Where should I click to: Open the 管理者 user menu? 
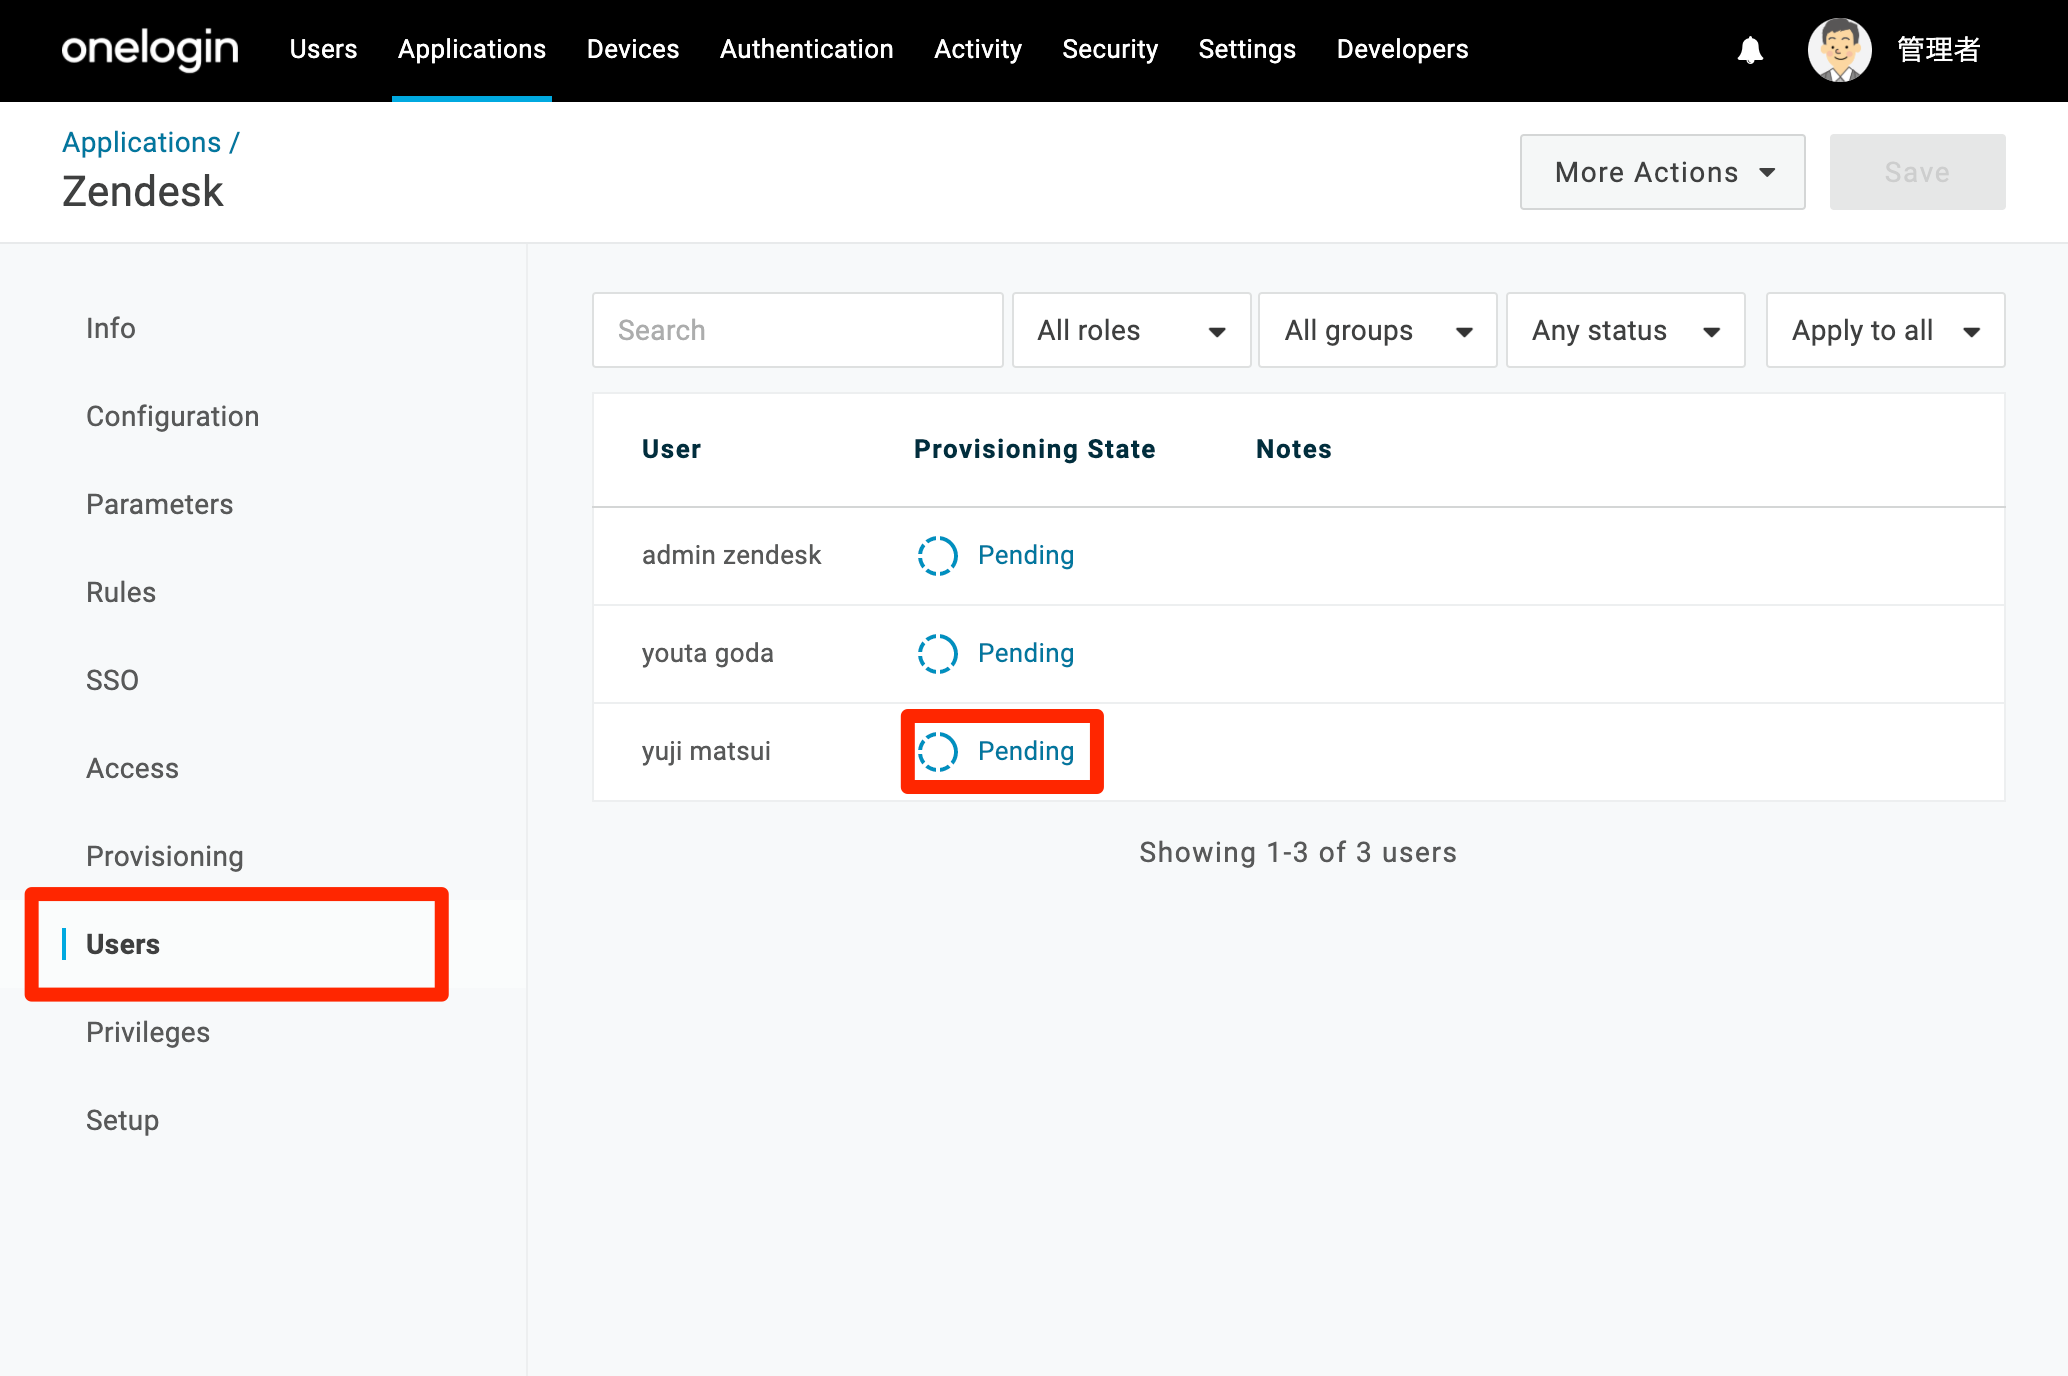tap(1938, 50)
